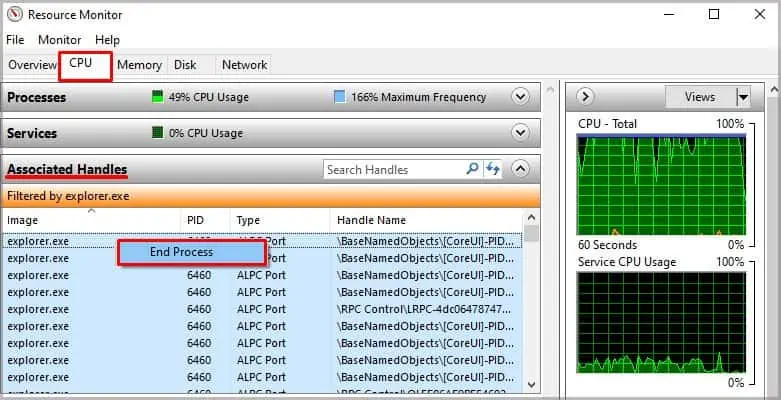Click the blue Maximum Frequency indicator square

click(x=340, y=97)
